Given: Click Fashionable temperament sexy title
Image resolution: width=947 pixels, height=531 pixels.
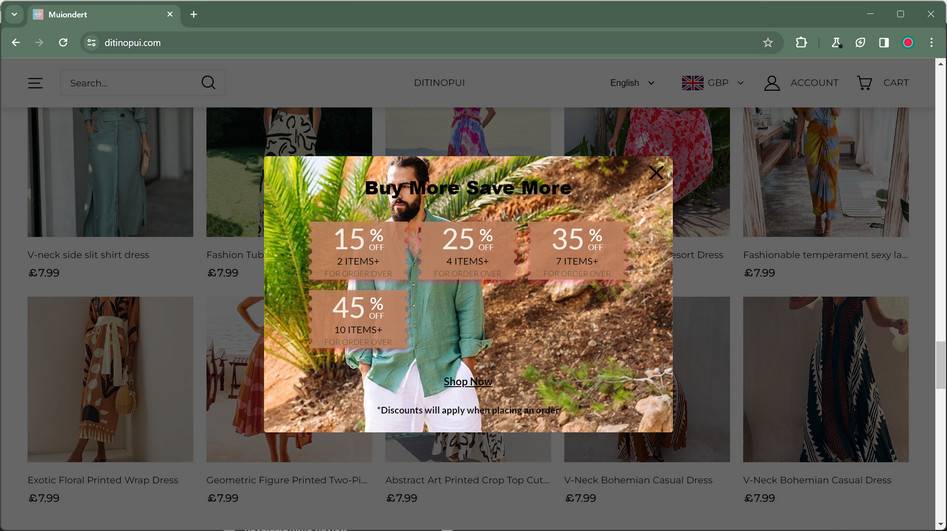Looking at the screenshot, I should pos(825,255).
